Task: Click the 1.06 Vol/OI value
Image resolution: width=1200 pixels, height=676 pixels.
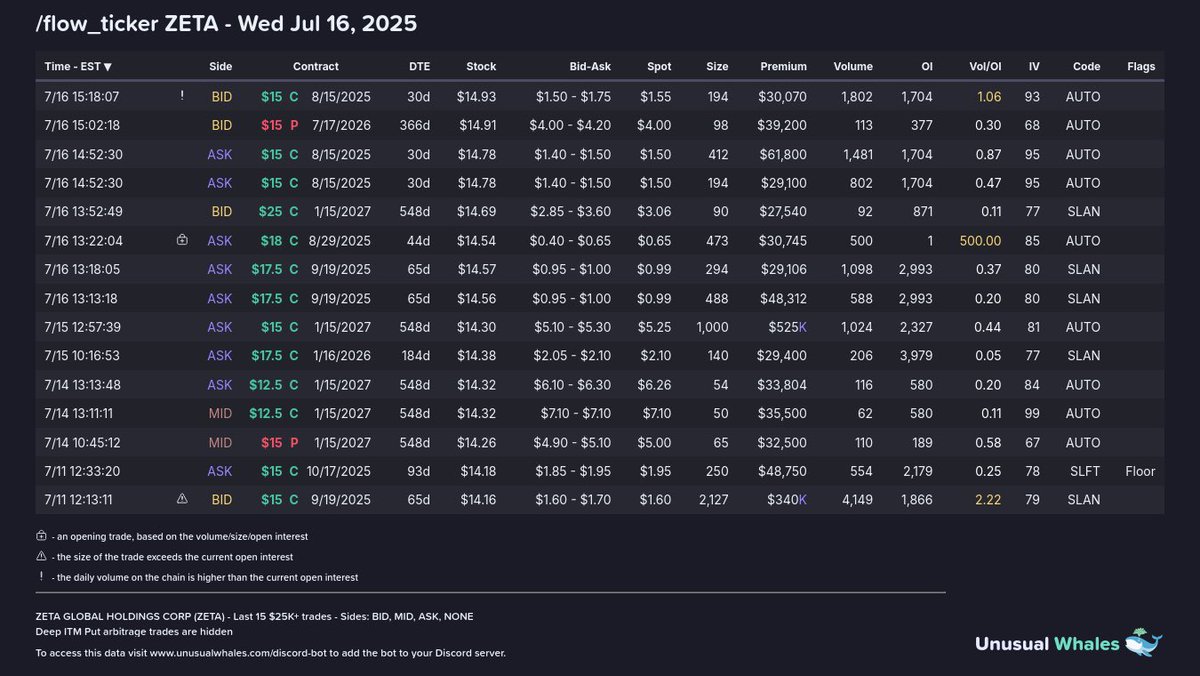Action: [988, 97]
